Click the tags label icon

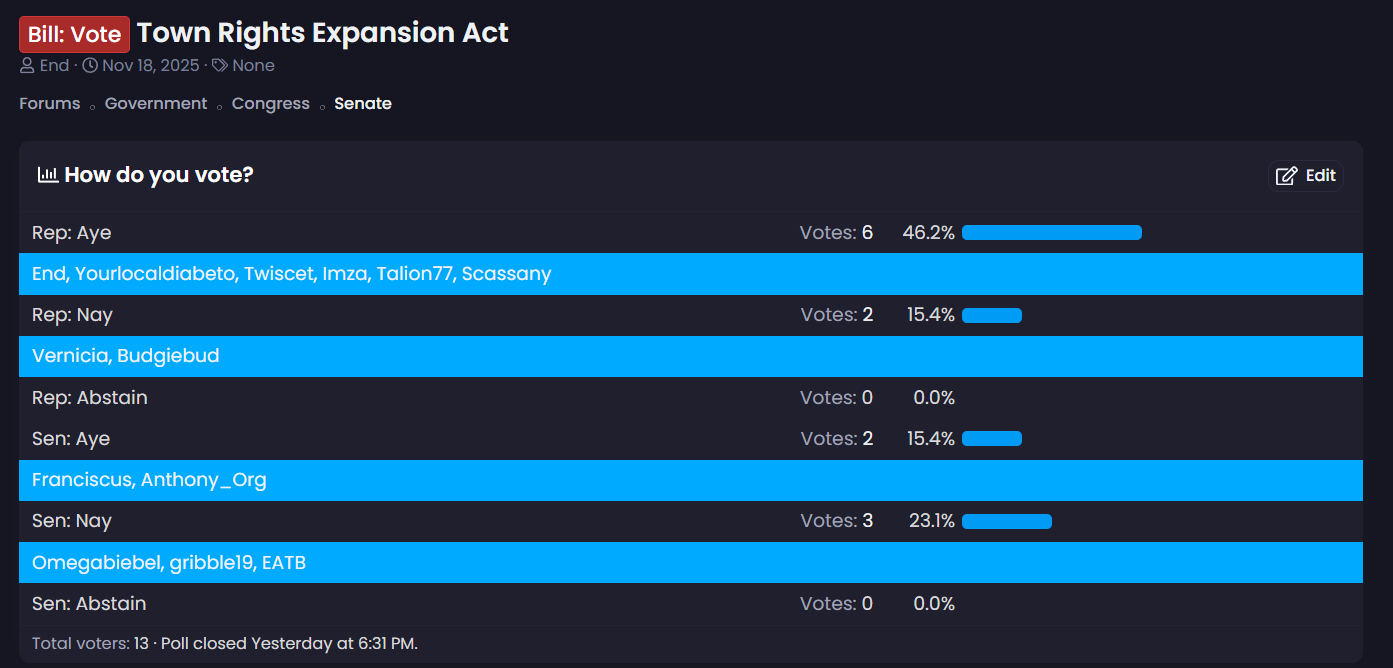coord(220,66)
